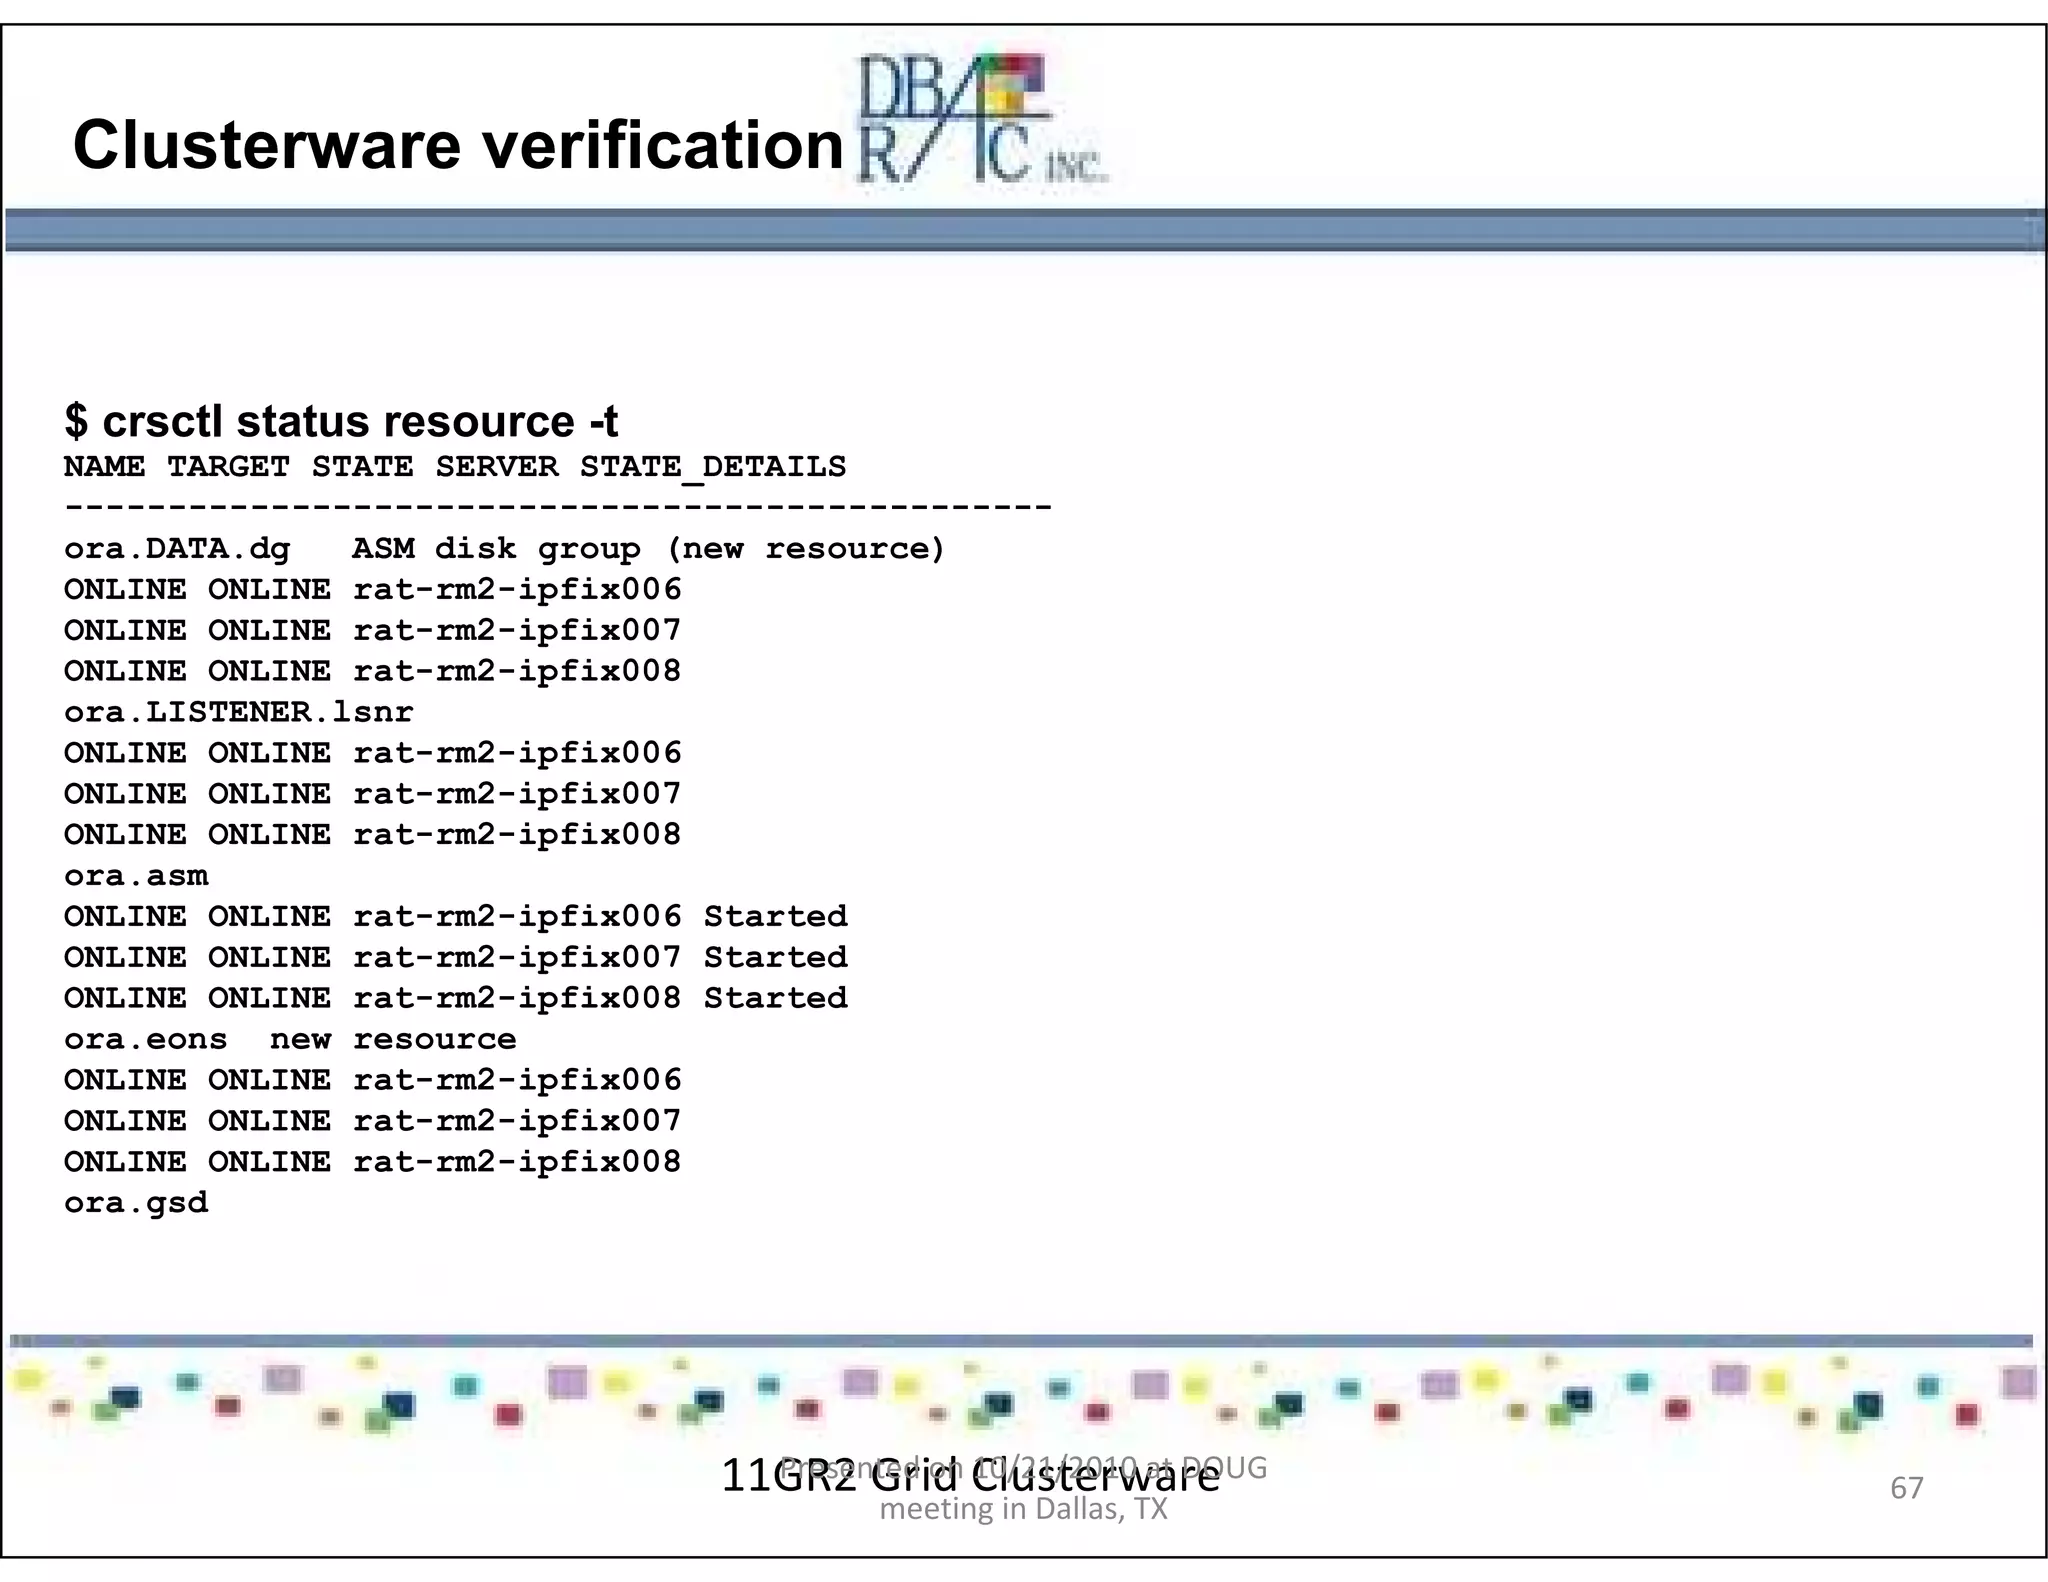This screenshot has height=1582, width=2048.
Task: Click the 'ora.gsd' resource line
Action: click(x=136, y=1203)
